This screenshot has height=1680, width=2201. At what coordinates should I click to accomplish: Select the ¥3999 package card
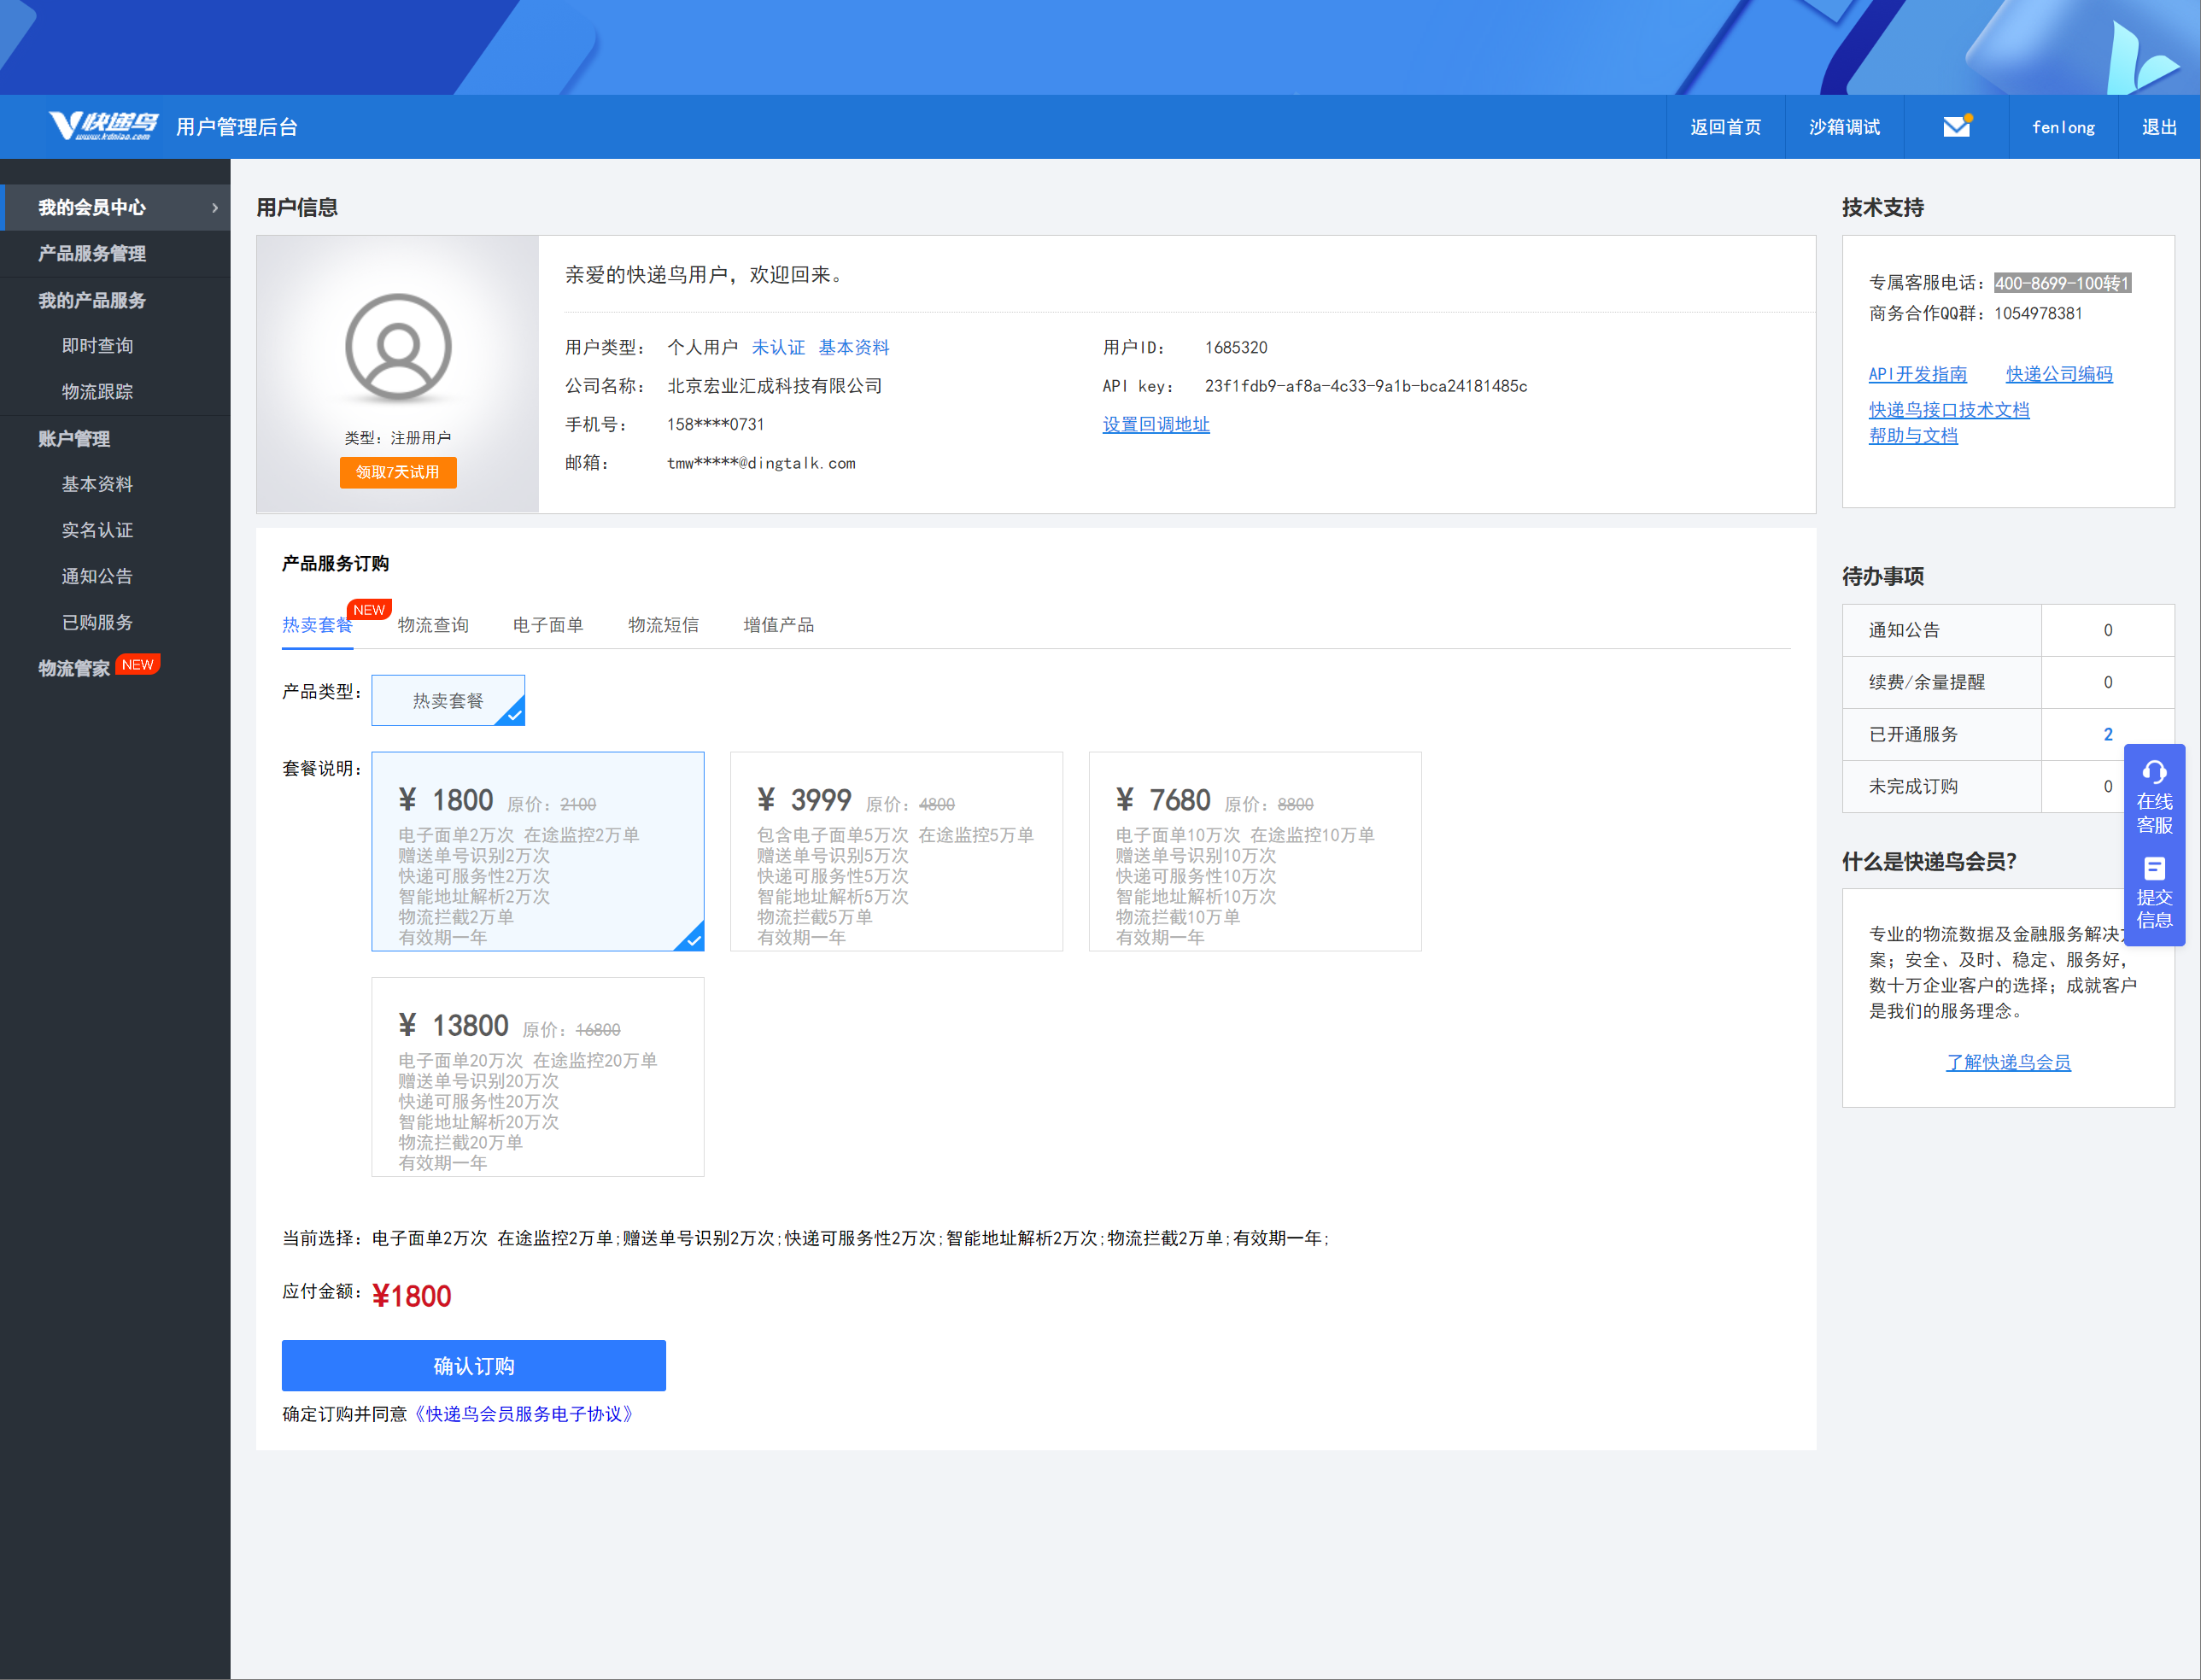point(896,851)
